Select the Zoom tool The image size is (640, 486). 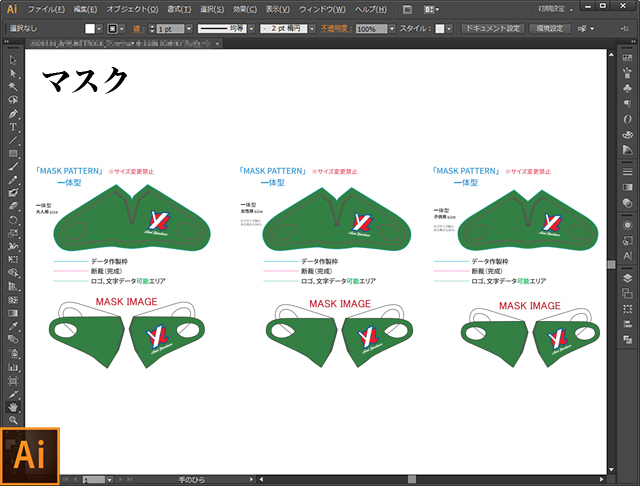point(13,420)
